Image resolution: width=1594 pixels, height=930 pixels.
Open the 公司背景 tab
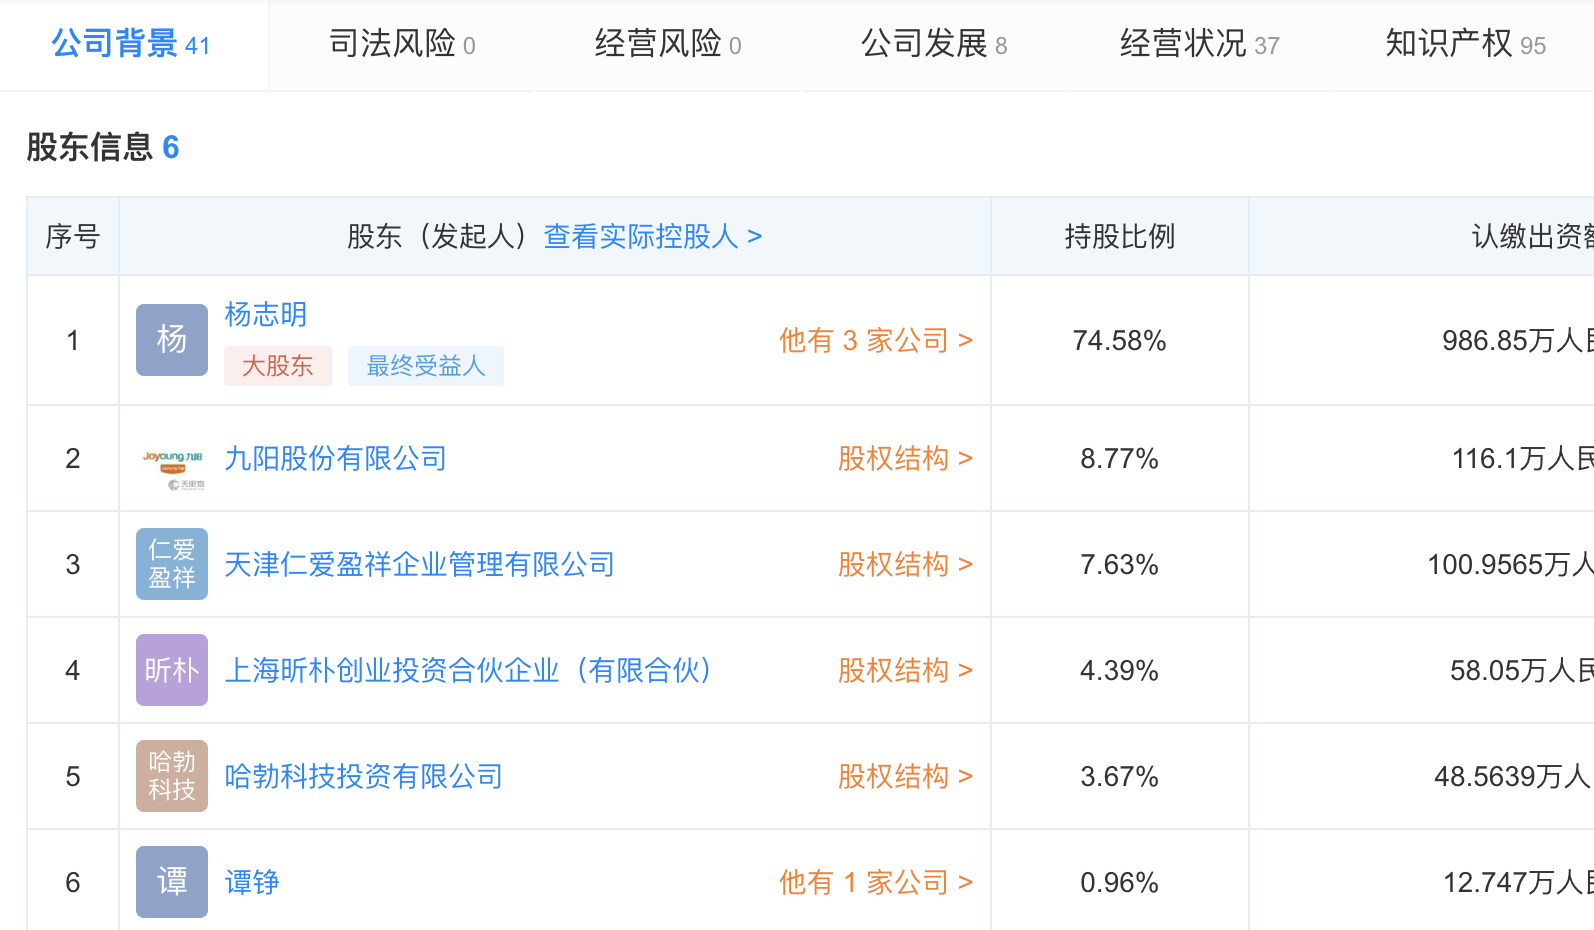131,45
